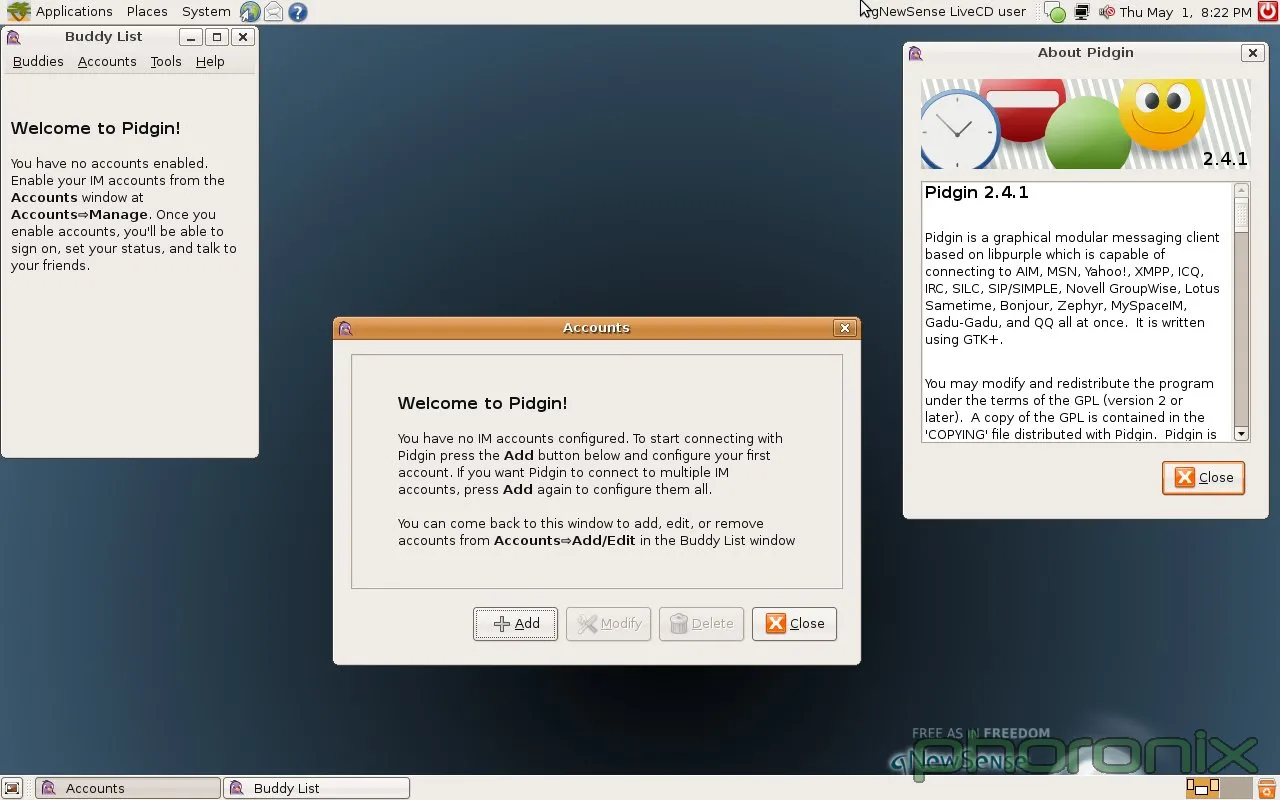Click the network monitor tray icon
The height and width of the screenshot is (800, 1280).
point(1081,12)
